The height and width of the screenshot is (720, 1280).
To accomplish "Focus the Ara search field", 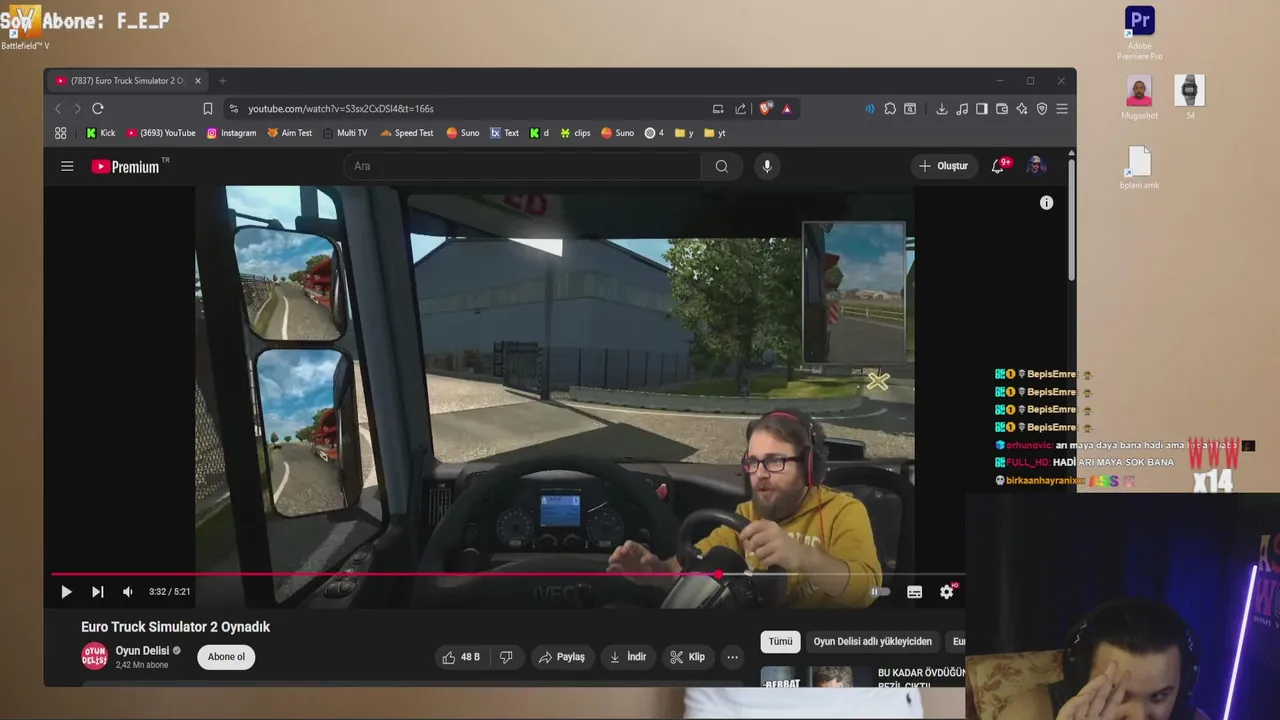I will 523,166.
